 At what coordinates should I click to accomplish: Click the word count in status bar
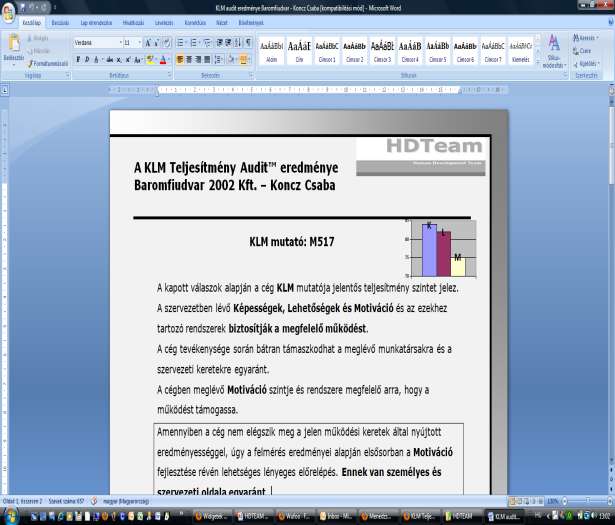coord(66,501)
